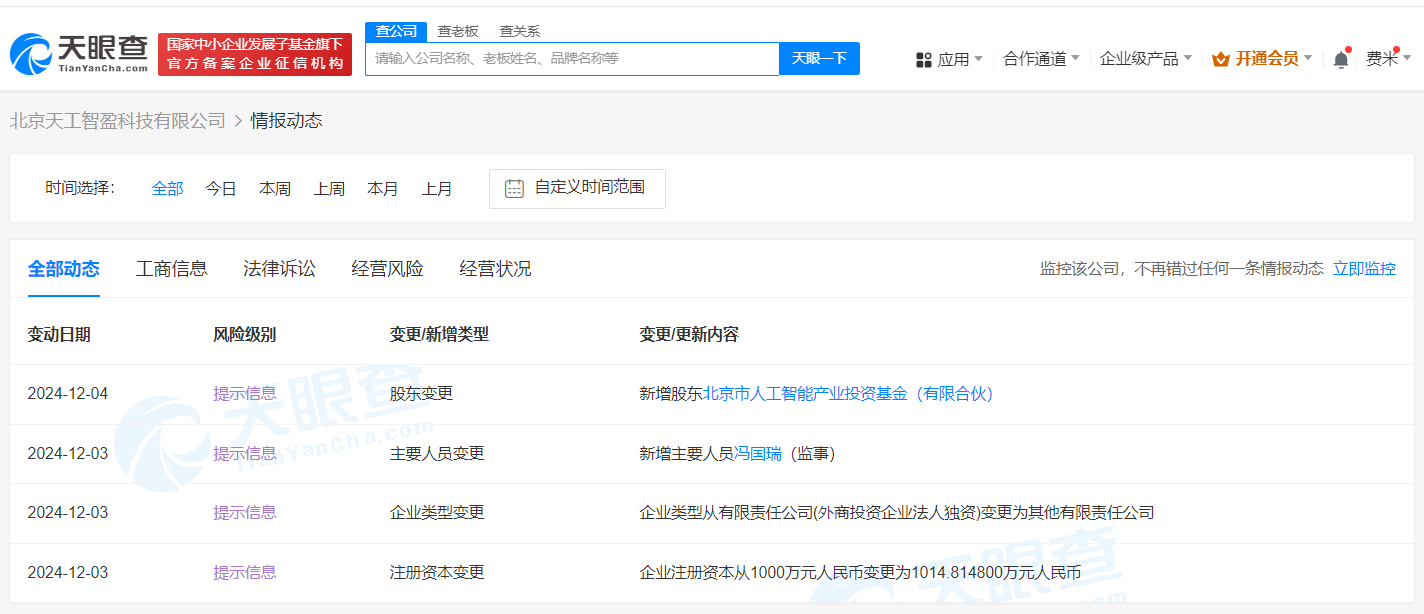
Task: Switch to the 全部动态 tab
Action: 64,268
